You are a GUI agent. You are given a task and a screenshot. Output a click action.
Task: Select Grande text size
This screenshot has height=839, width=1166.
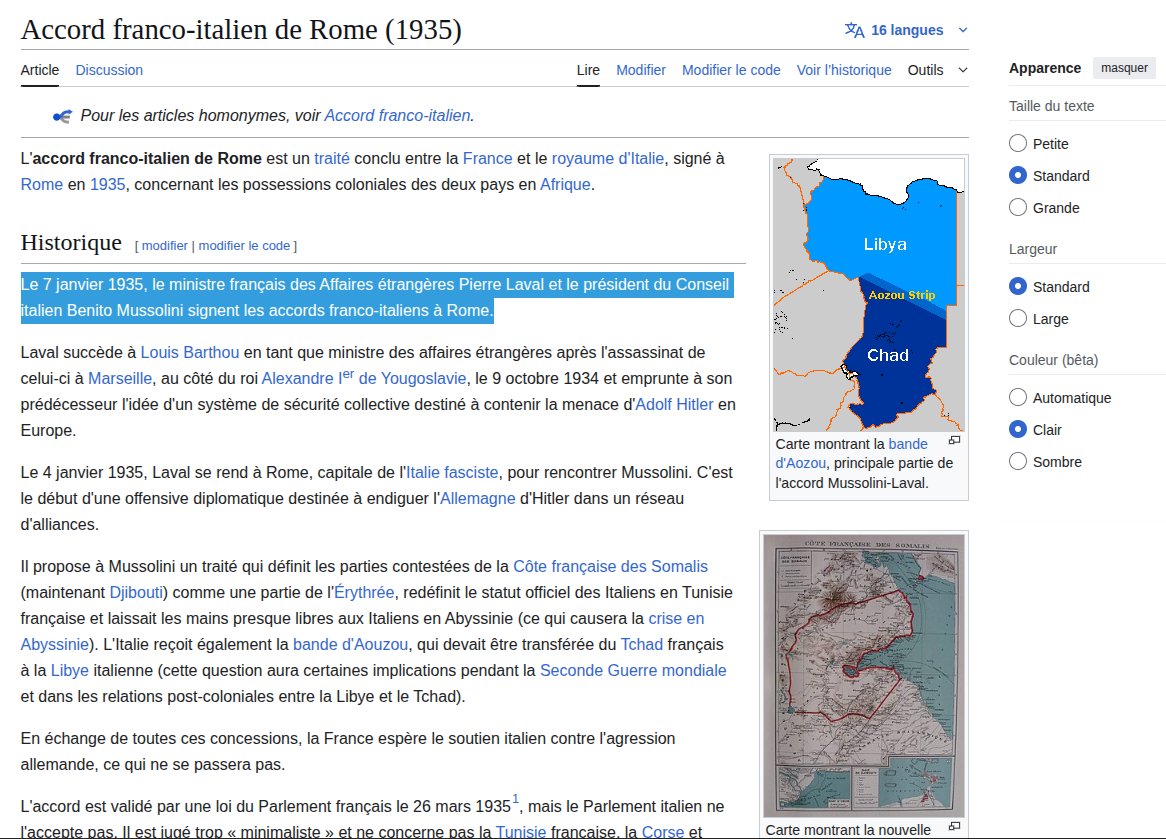coord(1018,208)
